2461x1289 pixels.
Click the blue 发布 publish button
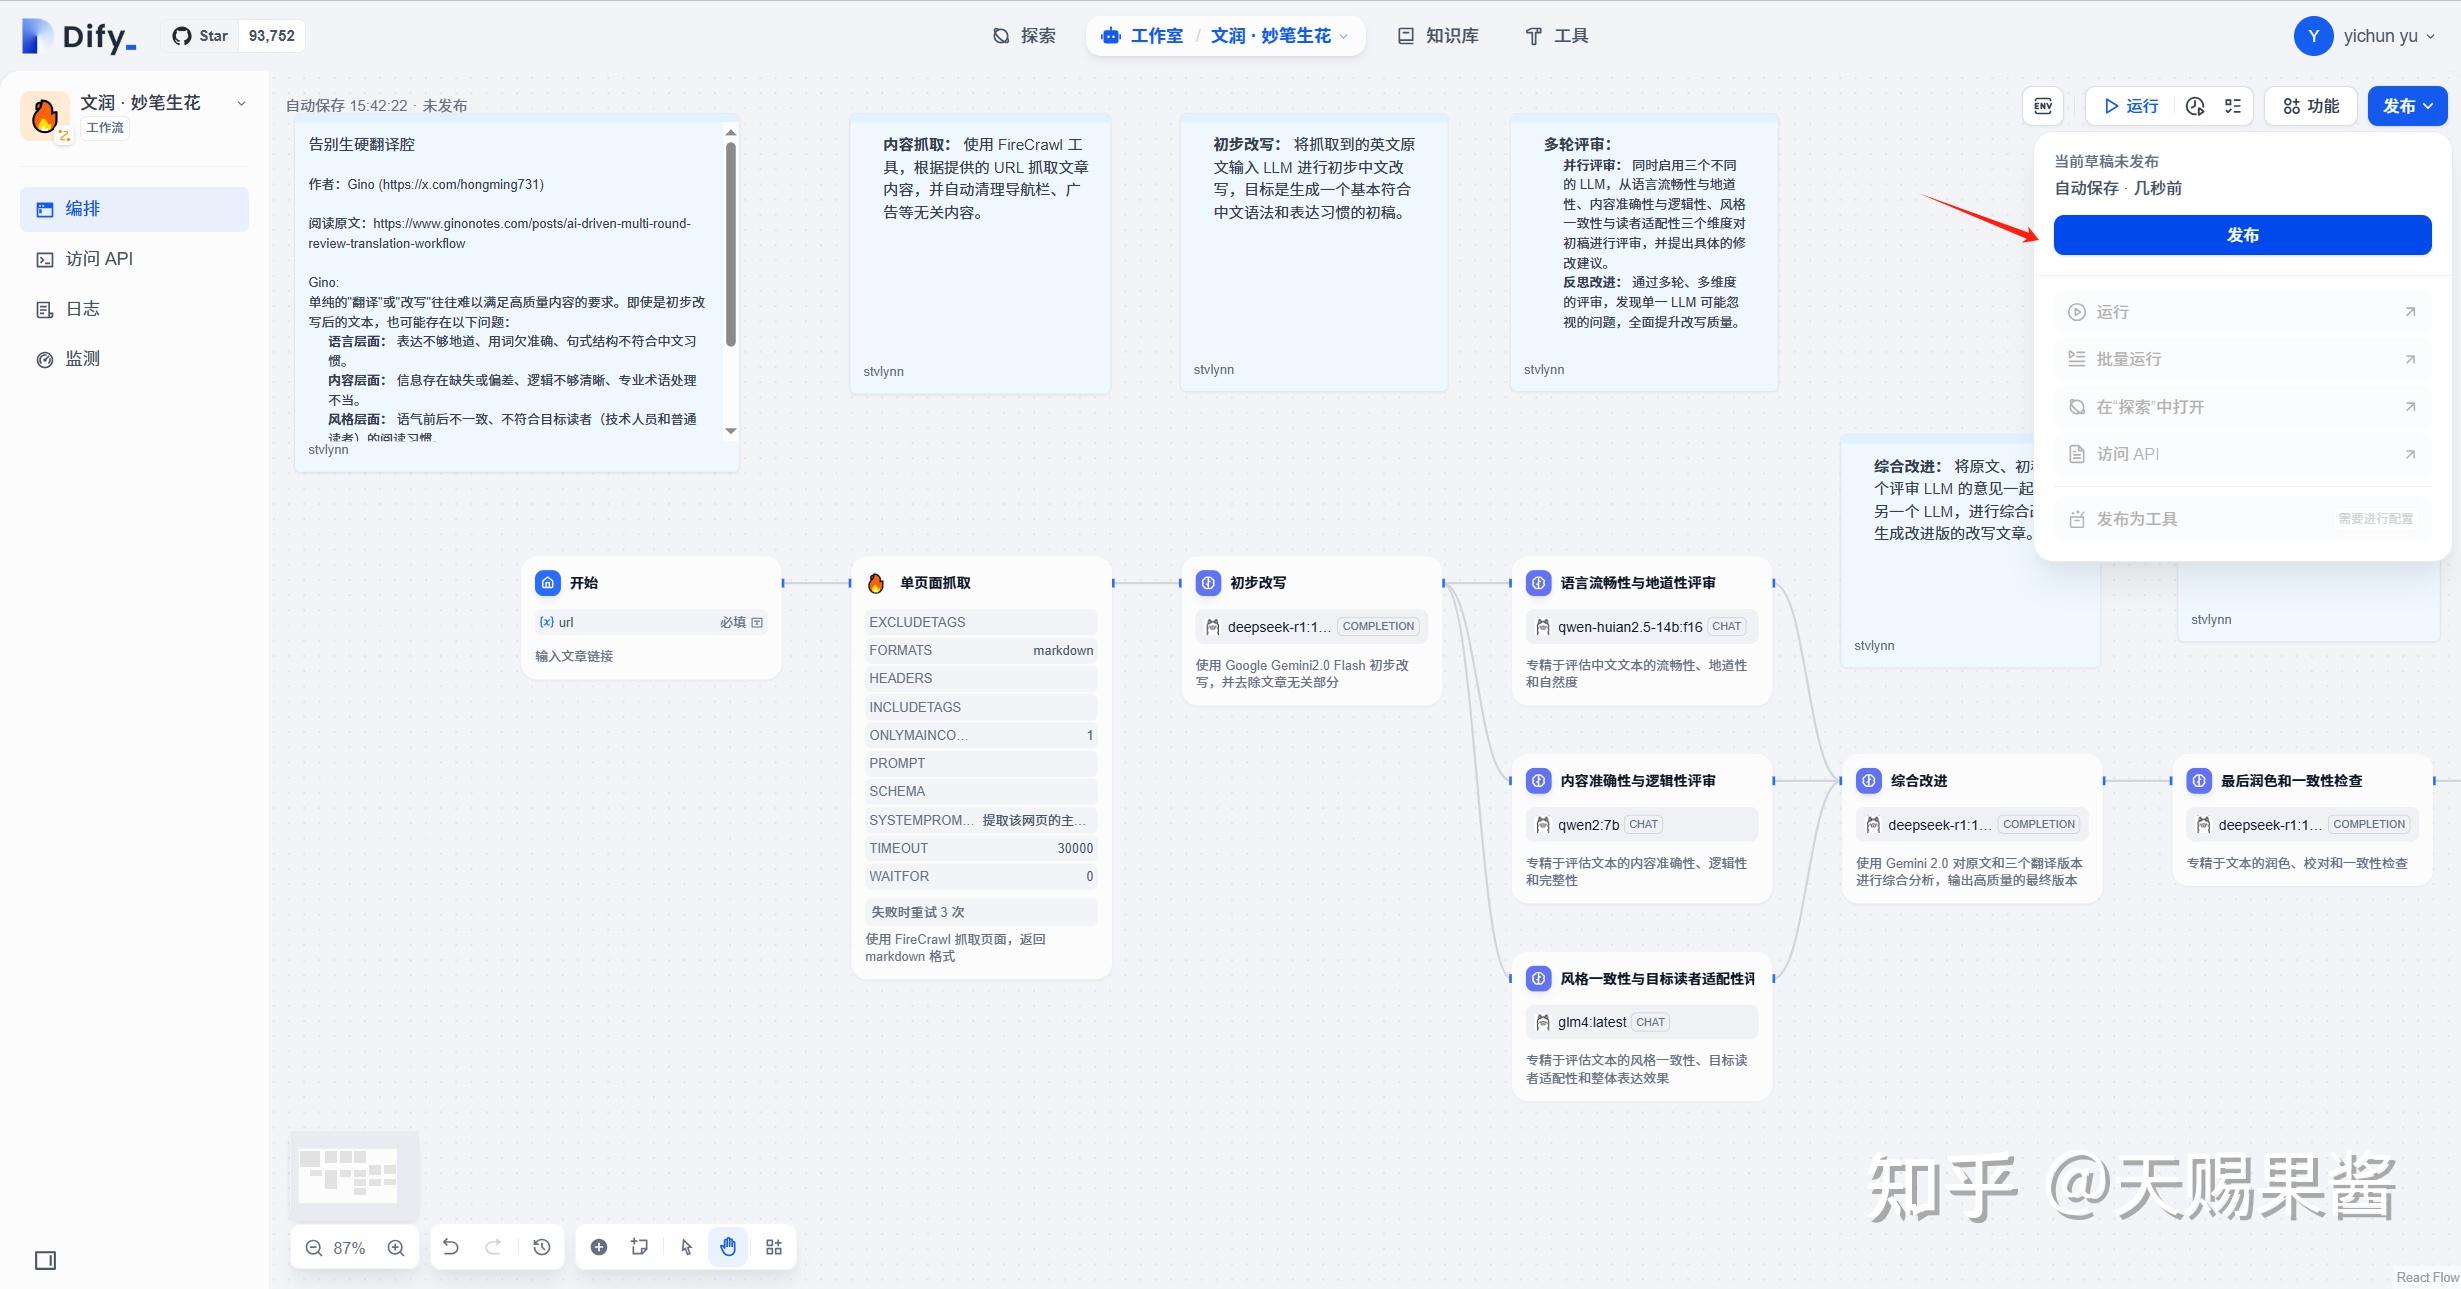(x=2242, y=235)
